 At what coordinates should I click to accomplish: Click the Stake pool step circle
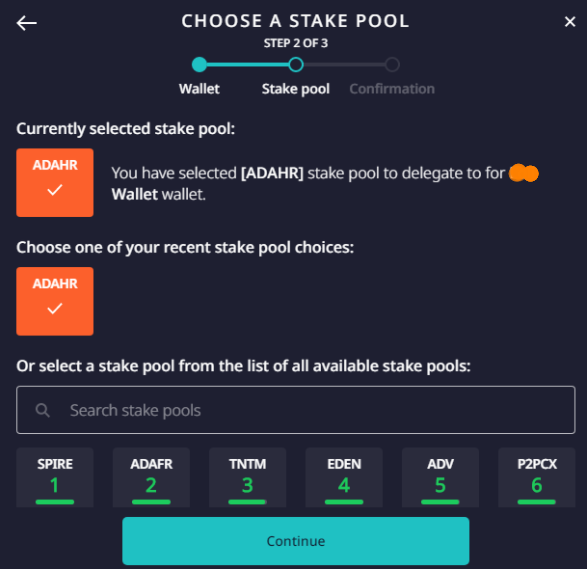coord(296,64)
